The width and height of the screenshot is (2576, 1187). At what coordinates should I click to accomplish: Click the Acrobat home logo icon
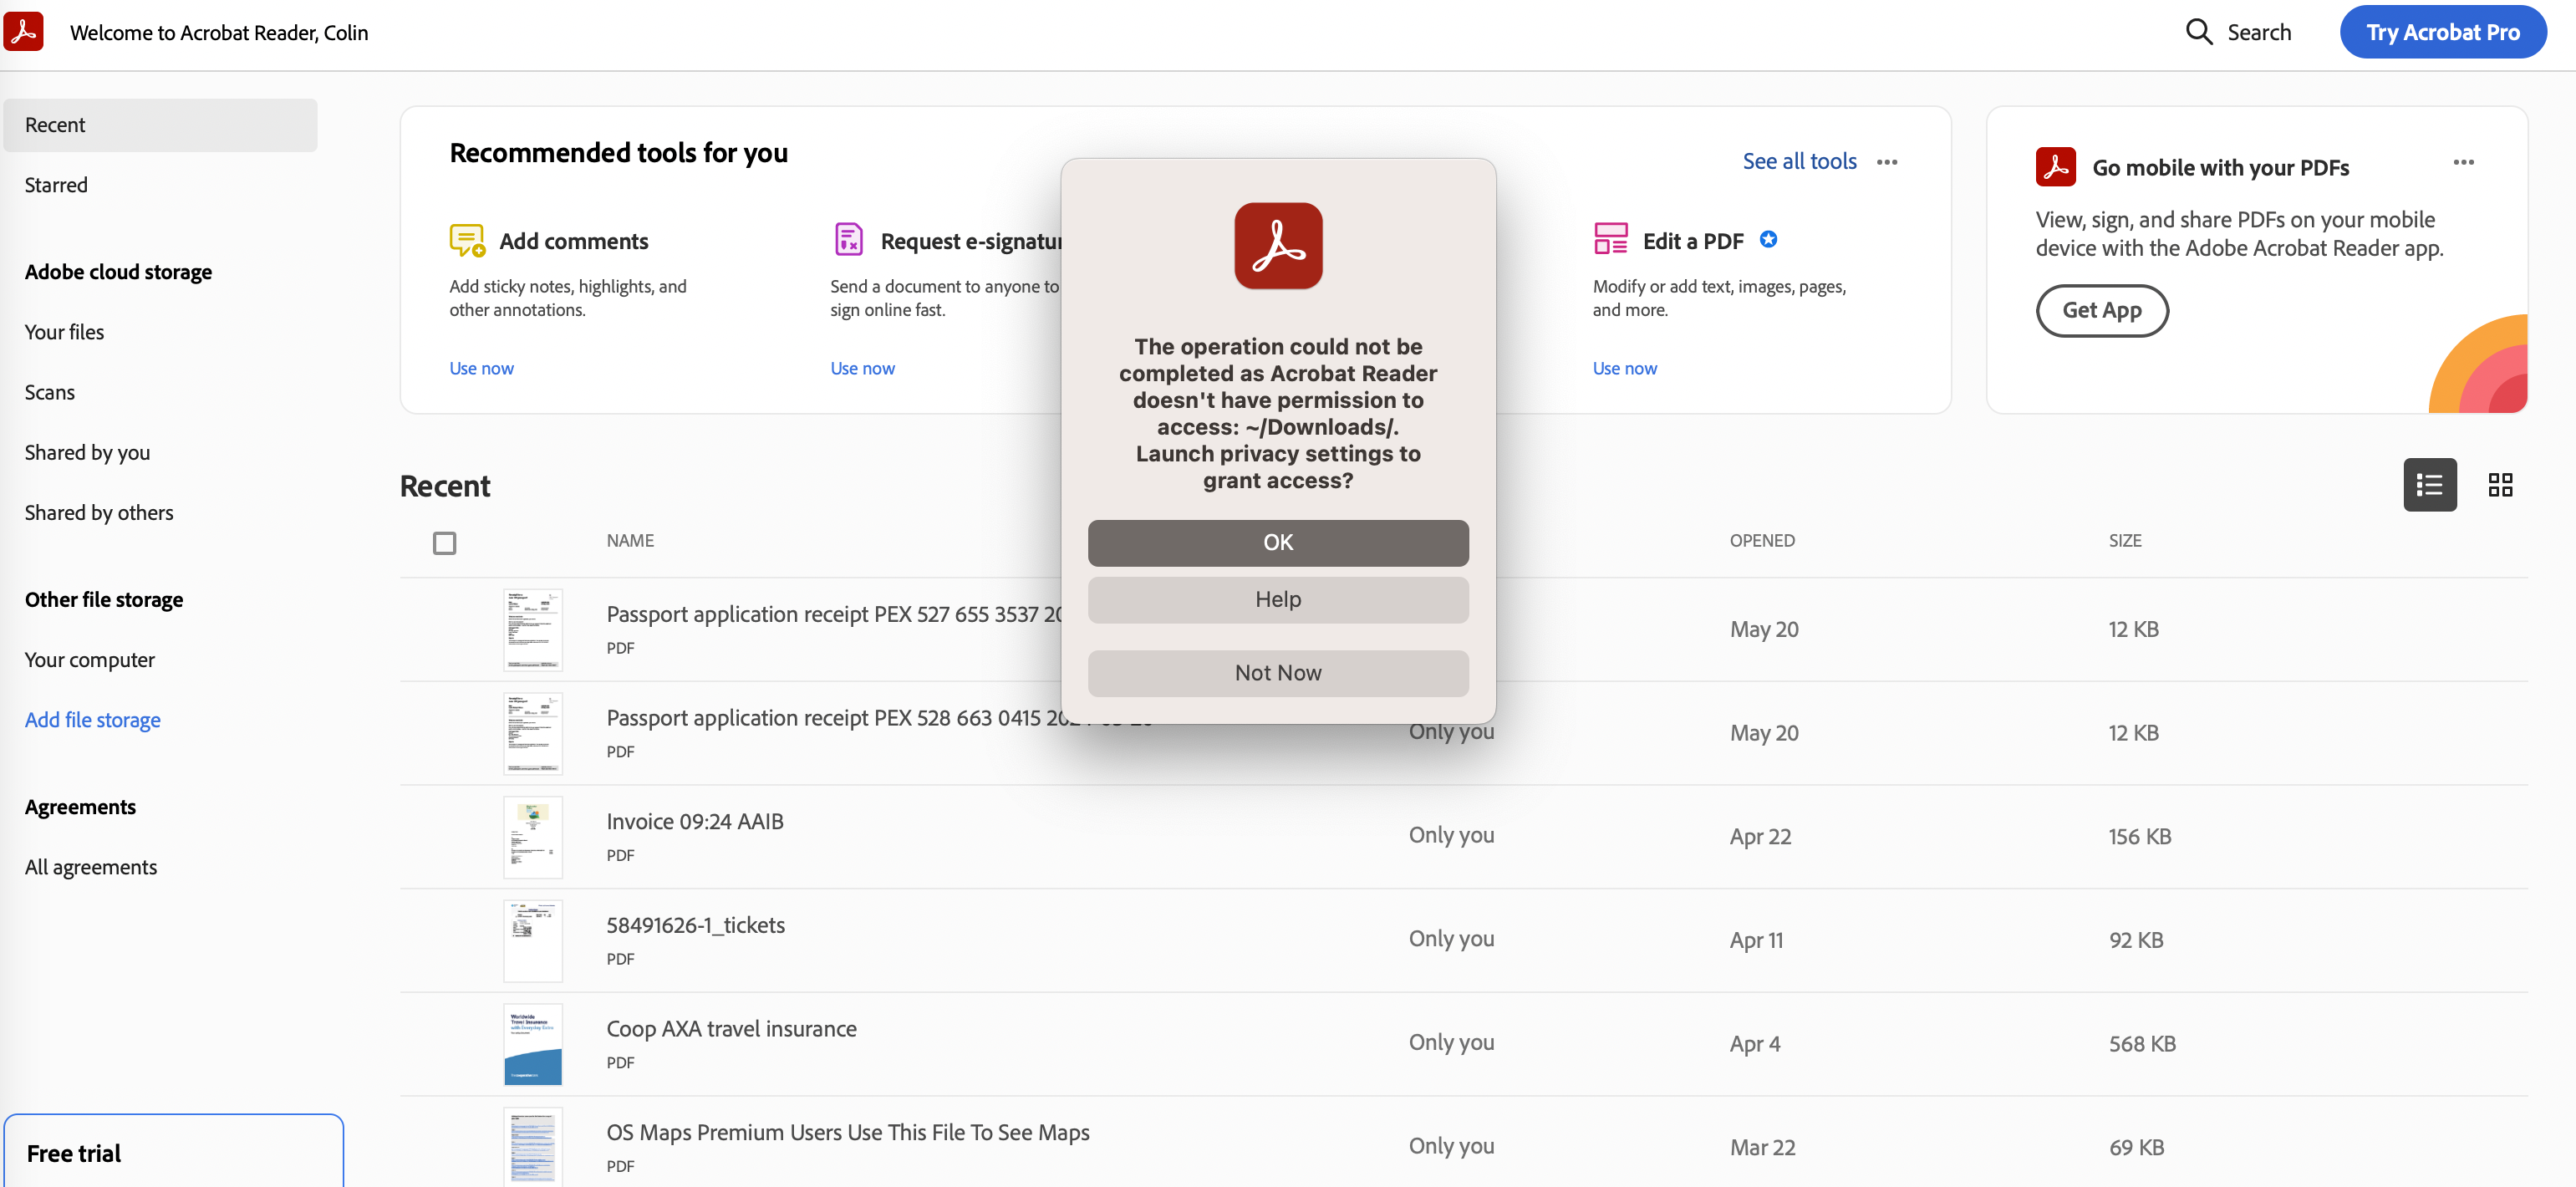pyautogui.click(x=24, y=32)
